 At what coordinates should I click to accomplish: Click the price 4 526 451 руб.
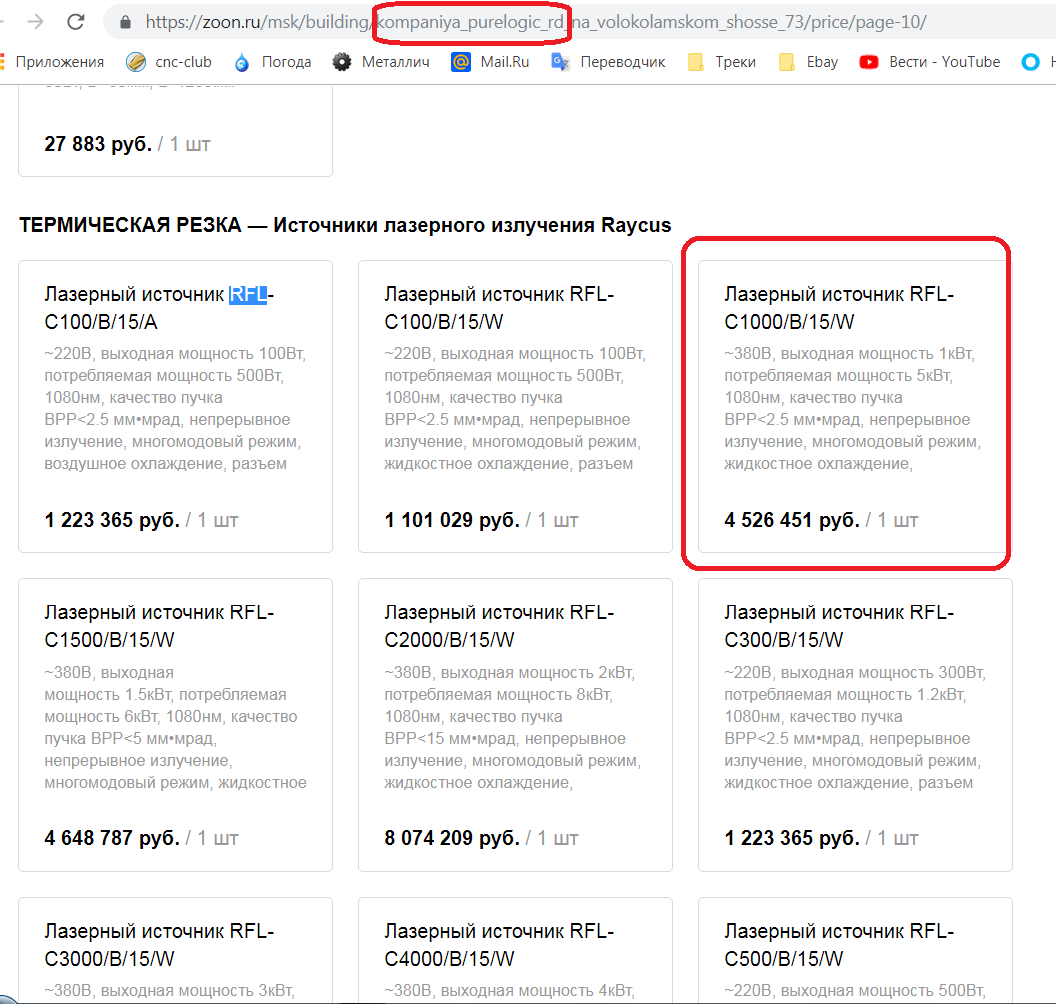coord(792,520)
